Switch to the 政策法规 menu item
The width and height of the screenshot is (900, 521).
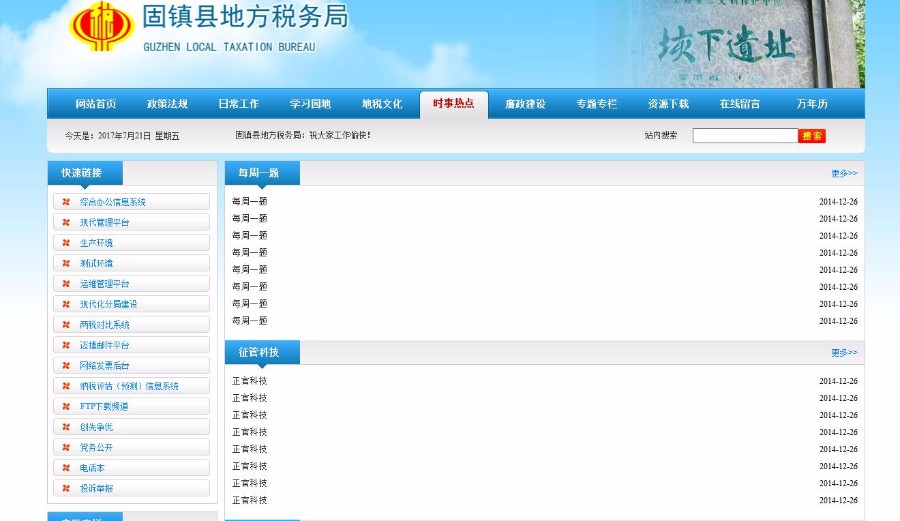click(167, 104)
